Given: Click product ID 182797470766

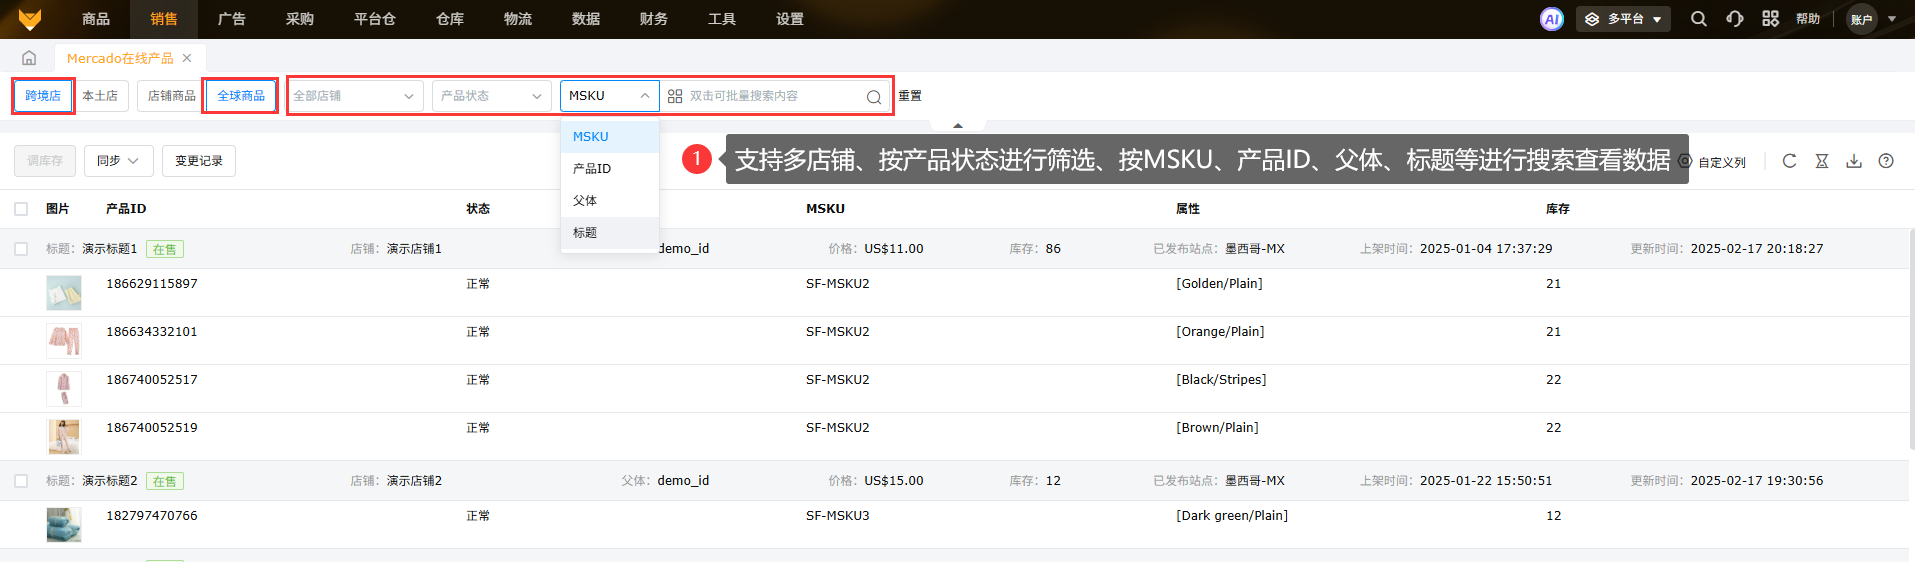Looking at the screenshot, I should coord(152,516).
